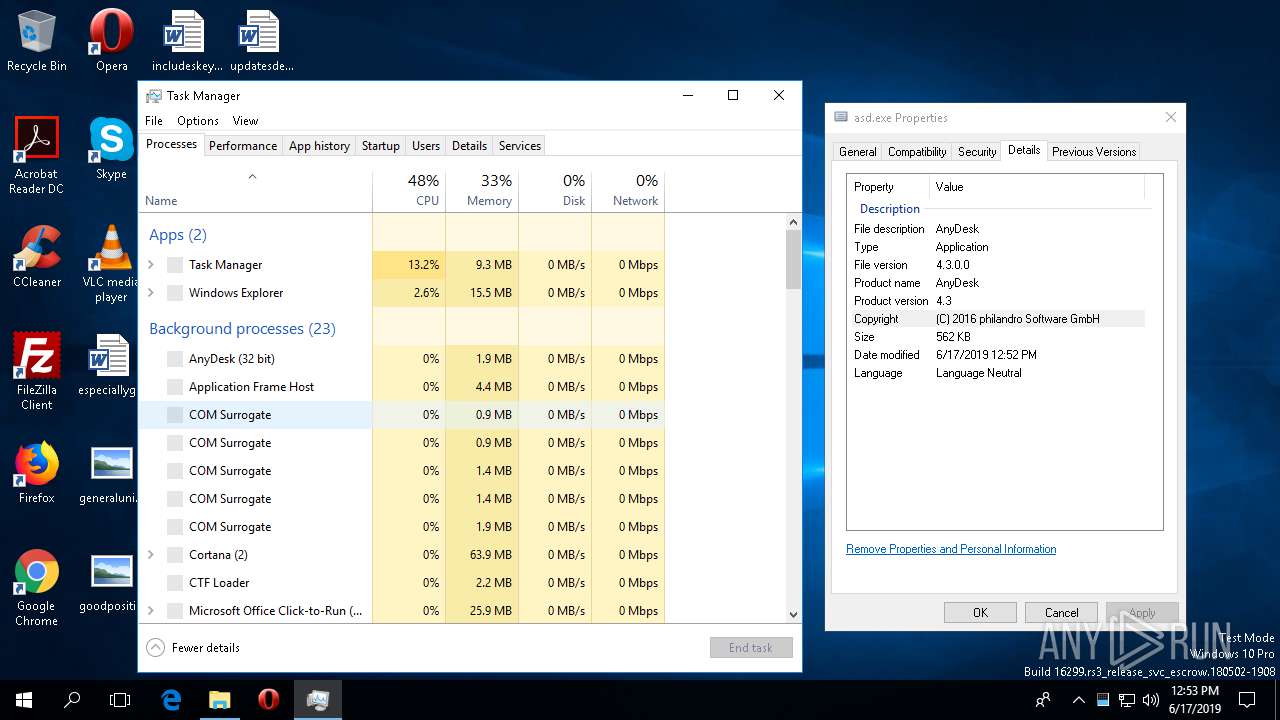This screenshot has width=1280, height=720.
Task: Open Task View on the taskbar
Action: (120, 700)
